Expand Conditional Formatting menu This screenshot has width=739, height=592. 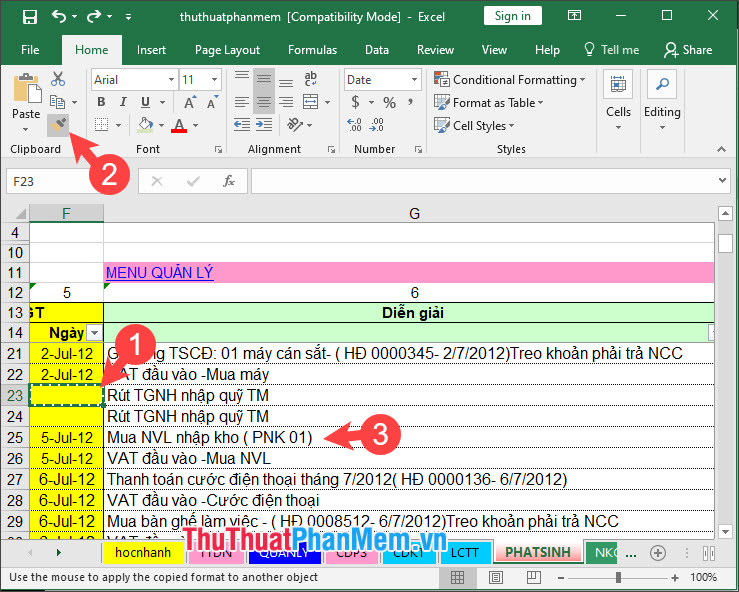509,80
